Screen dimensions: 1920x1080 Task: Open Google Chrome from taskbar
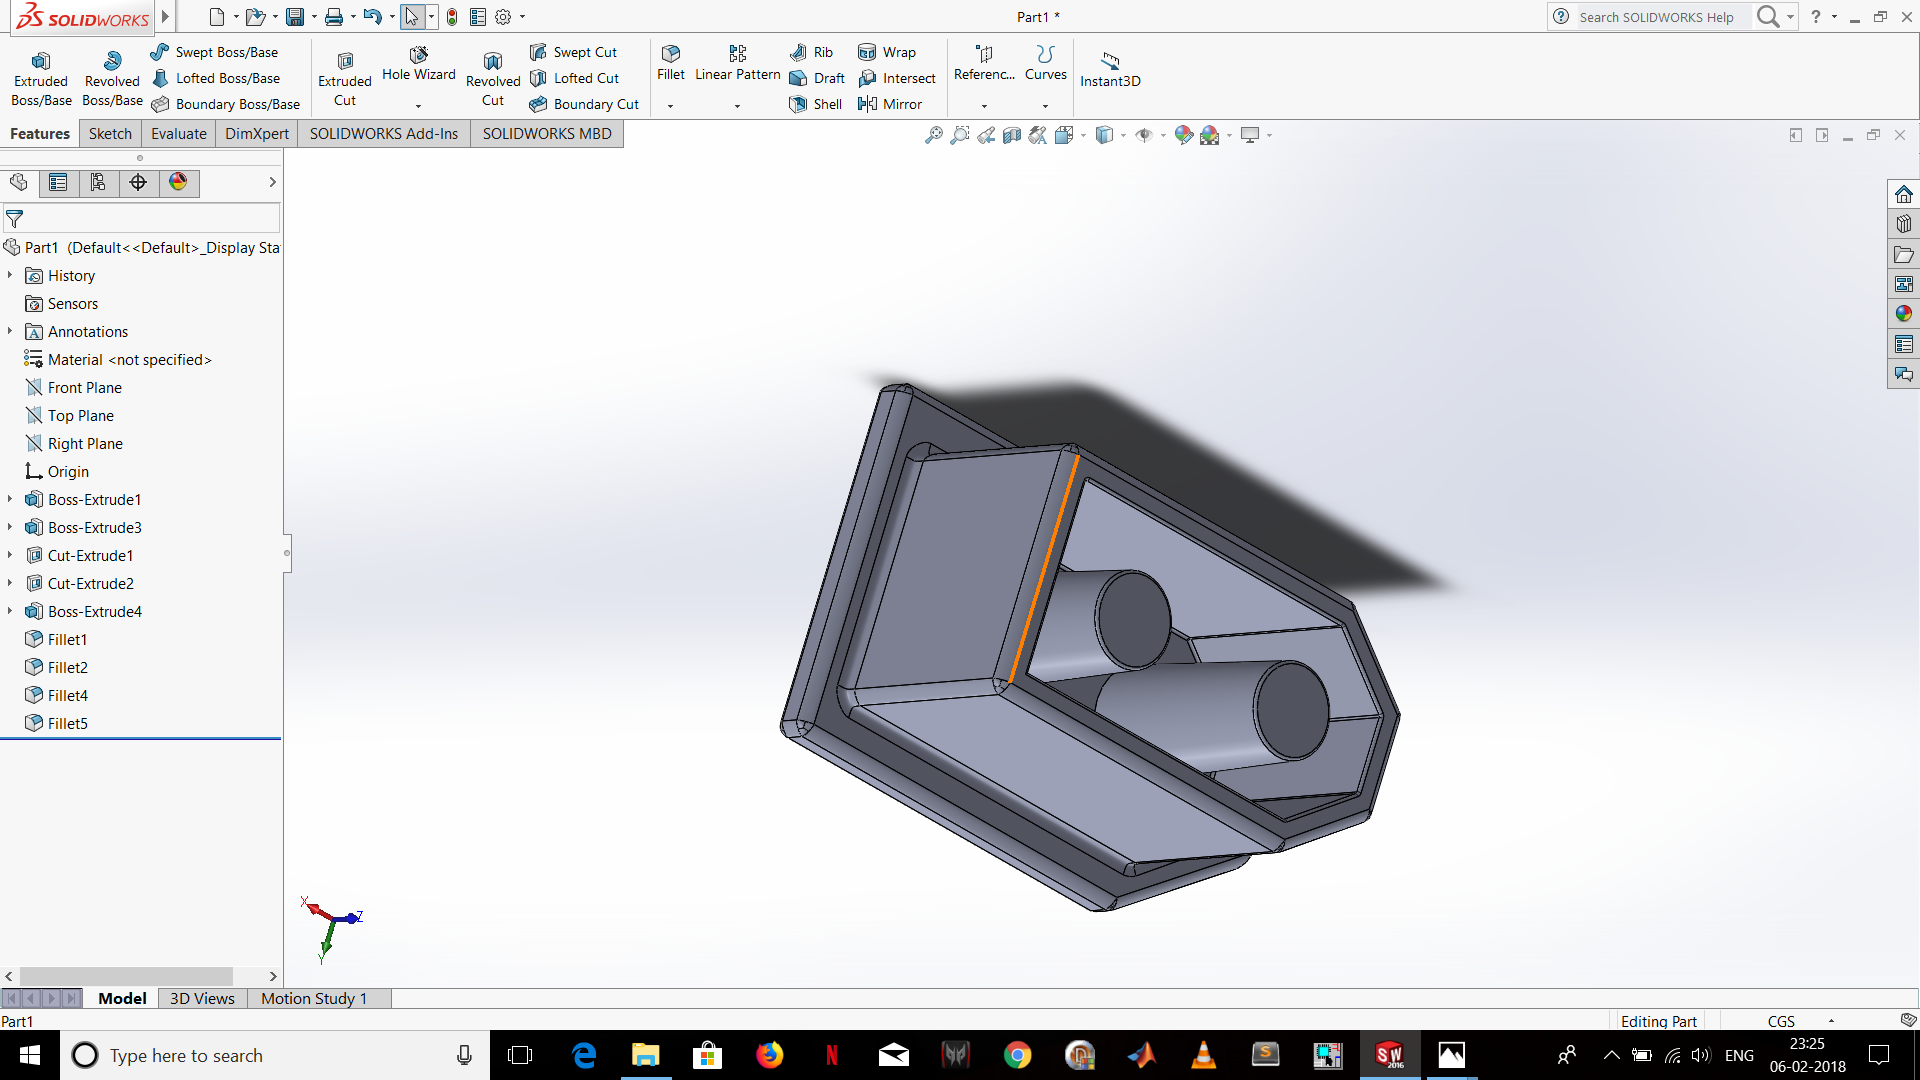[x=1017, y=1055]
